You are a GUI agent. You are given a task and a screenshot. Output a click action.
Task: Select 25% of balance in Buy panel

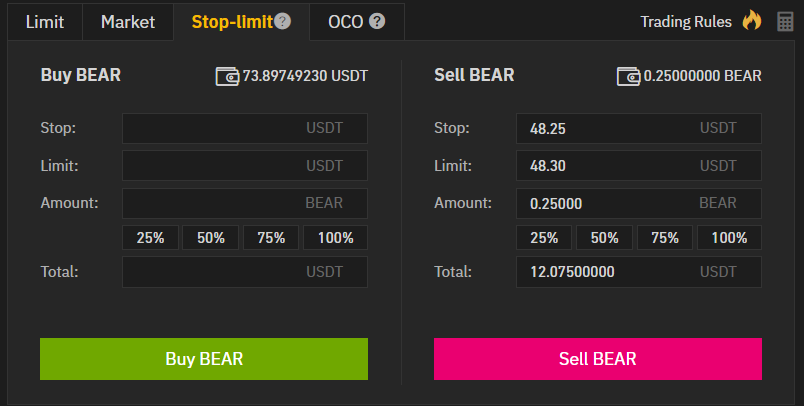pos(151,238)
